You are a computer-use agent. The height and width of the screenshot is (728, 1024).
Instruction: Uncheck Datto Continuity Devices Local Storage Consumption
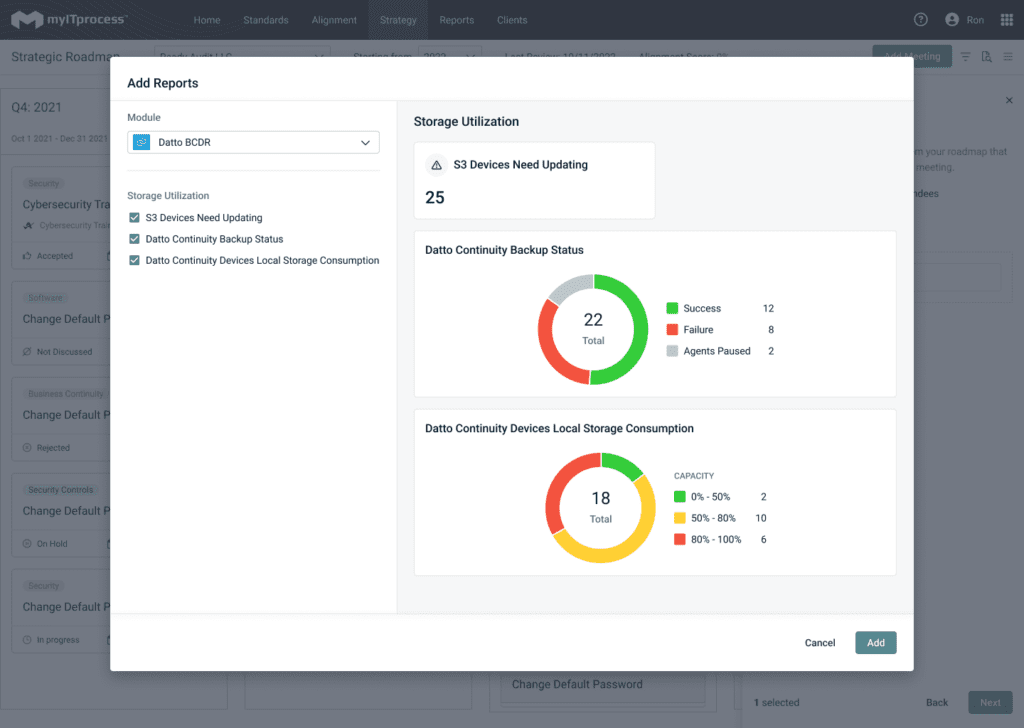point(134,260)
